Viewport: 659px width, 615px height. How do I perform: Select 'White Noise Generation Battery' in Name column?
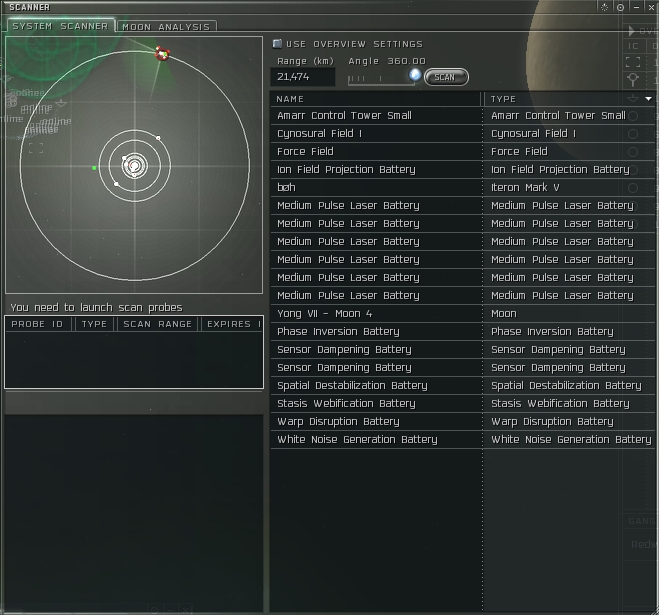357,440
